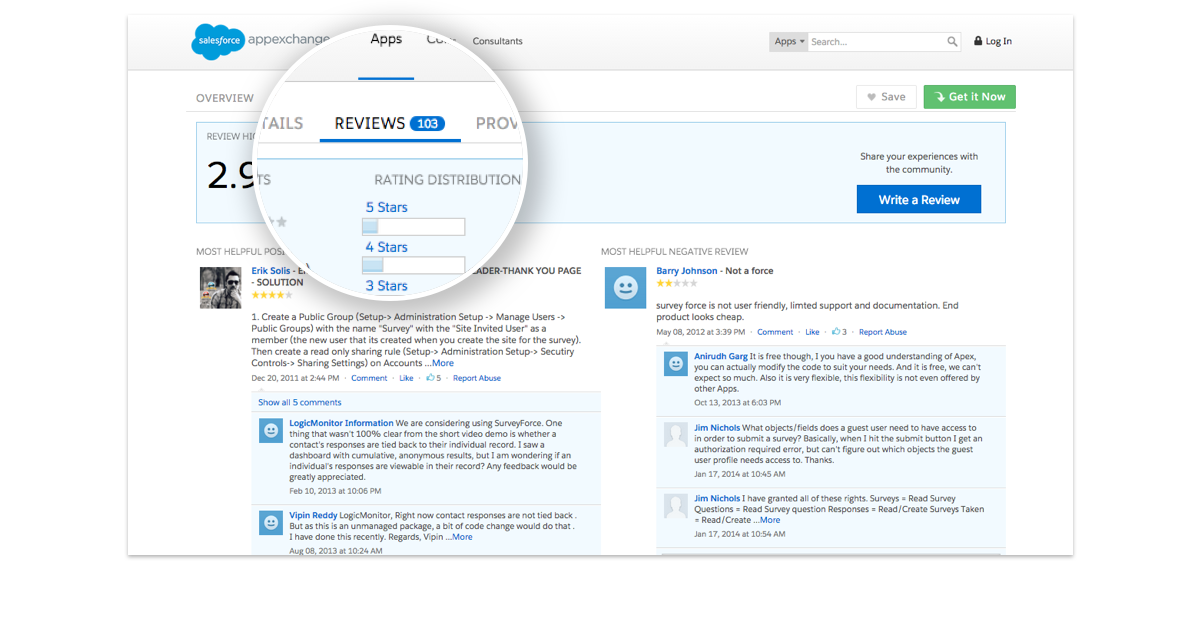Image resolution: width=1200 pixels, height=640 pixels.
Task: Click the lock icon beside Log In
Action: pyautogui.click(x=978, y=41)
